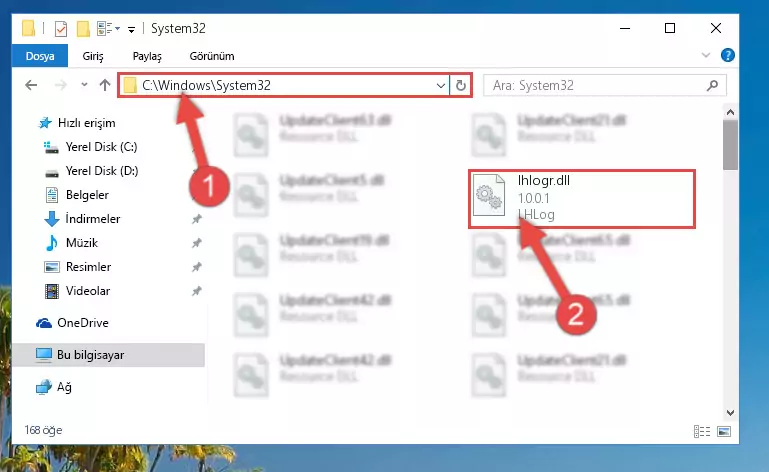Screen dimensions: 769x472
Task: Minimize the System32 window
Action: [x=625, y=28]
